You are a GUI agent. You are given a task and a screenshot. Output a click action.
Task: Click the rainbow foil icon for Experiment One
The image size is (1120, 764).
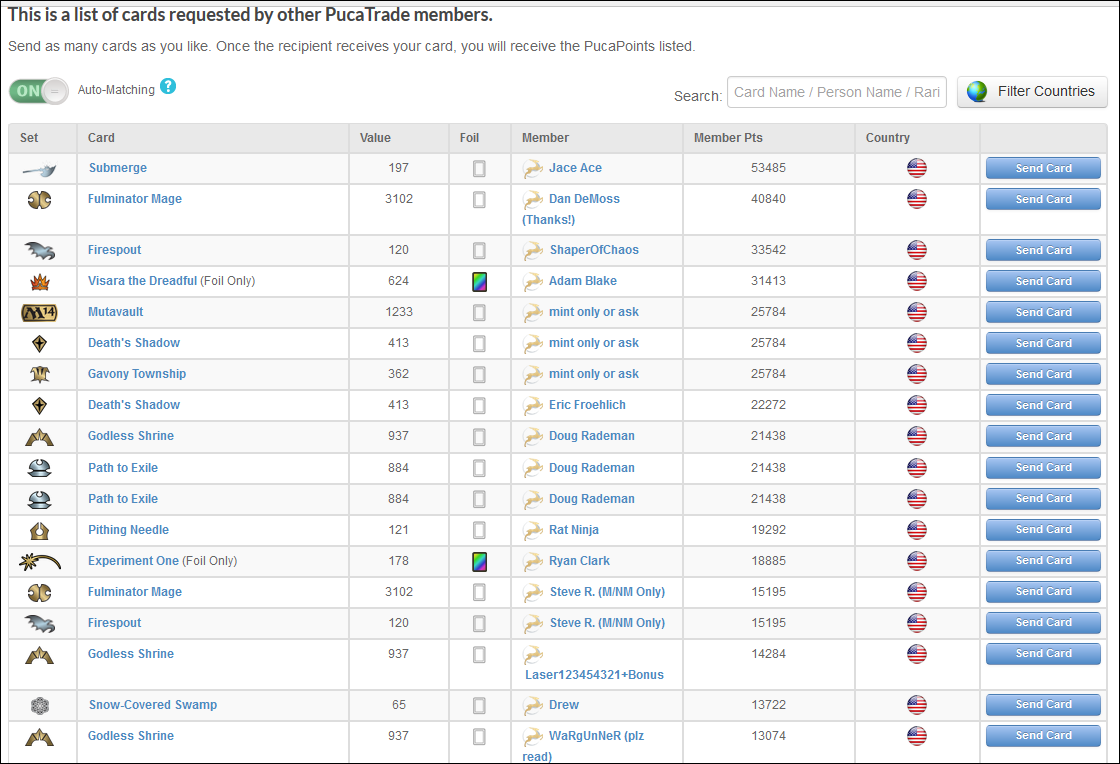pyautogui.click(x=479, y=561)
